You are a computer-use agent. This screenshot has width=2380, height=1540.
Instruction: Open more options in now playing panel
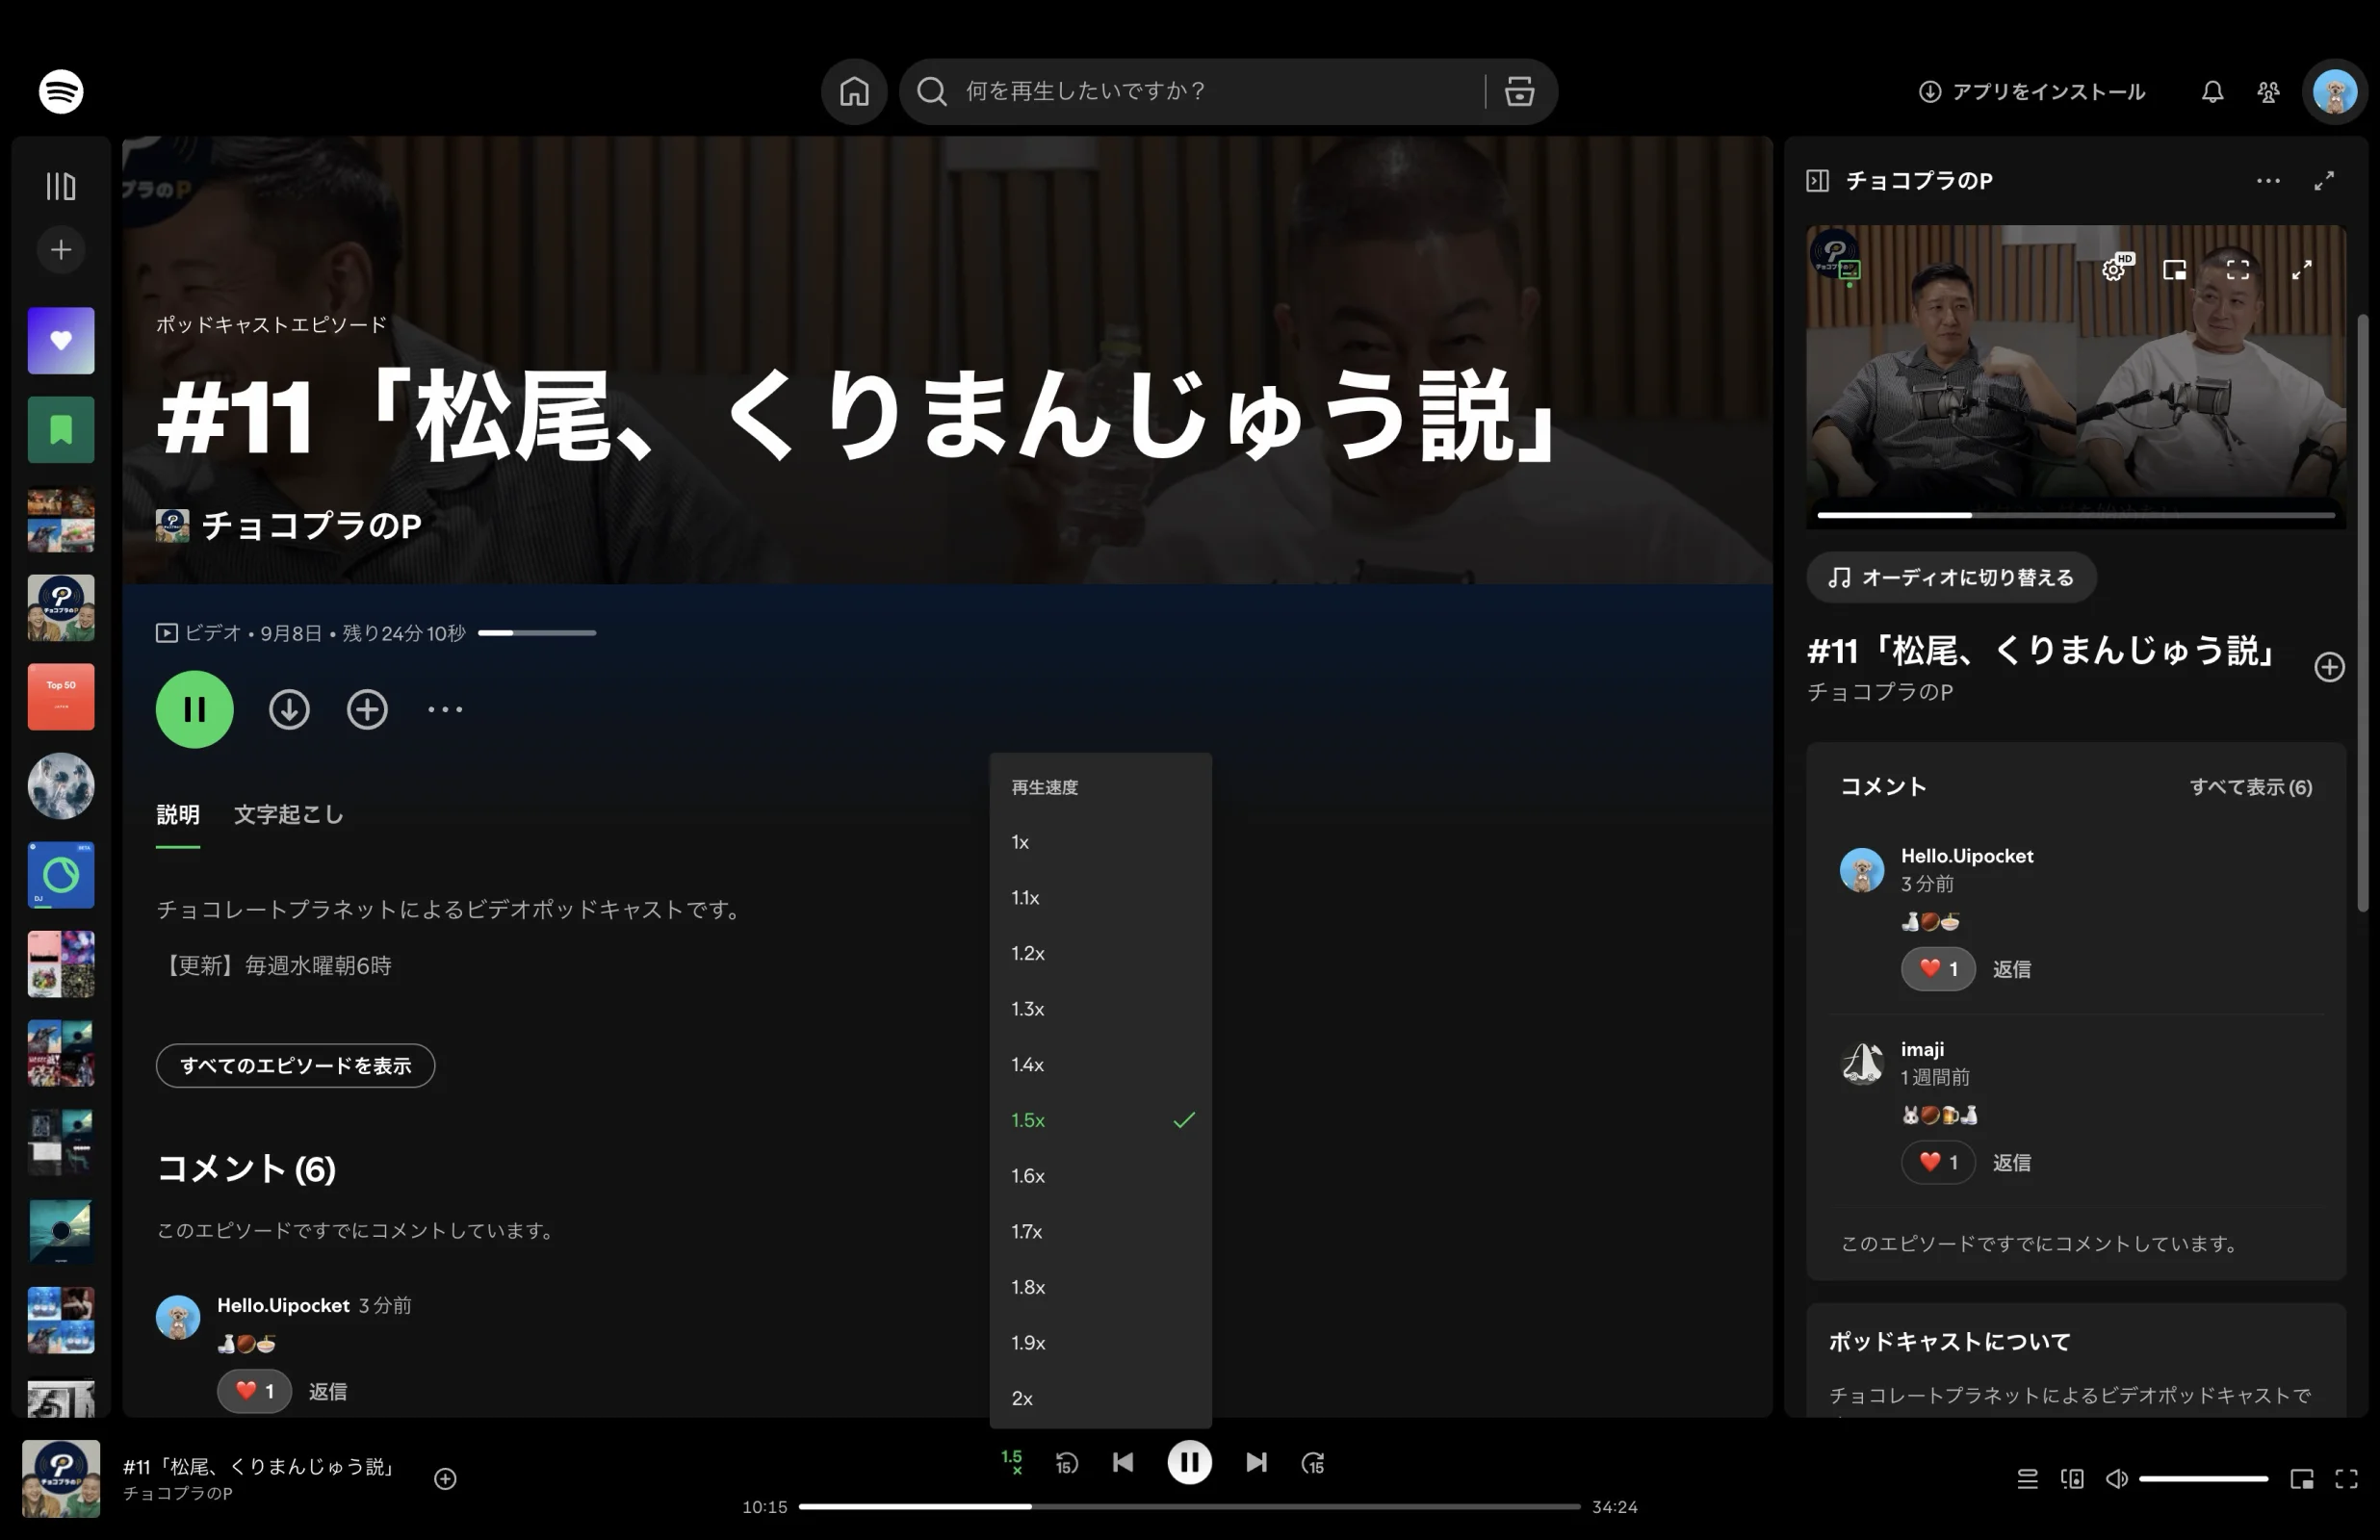click(2268, 180)
